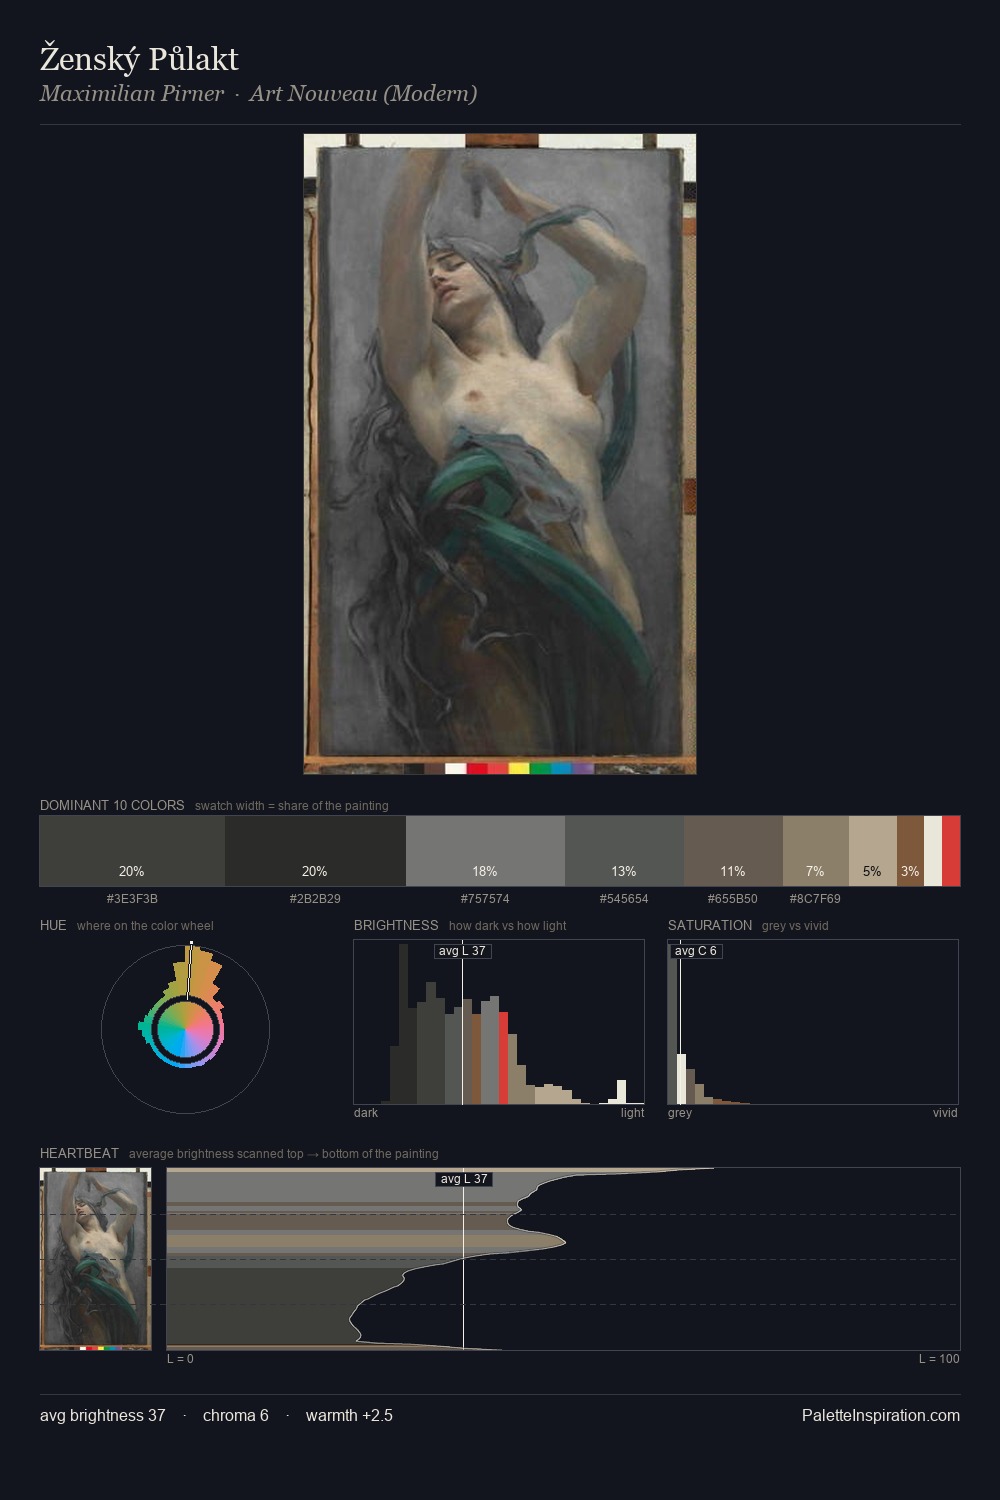Select the 20% swatch labeled #3E3F3B
The height and width of the screenshot is (1500, 1000).
pos(132,851)
